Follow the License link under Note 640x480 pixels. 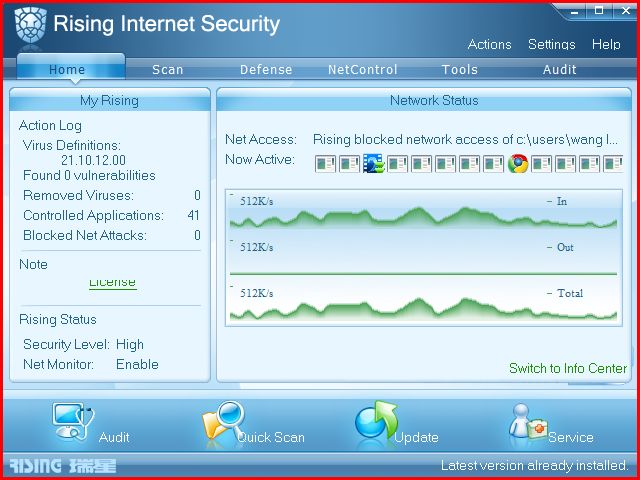(x=113, y=283)
